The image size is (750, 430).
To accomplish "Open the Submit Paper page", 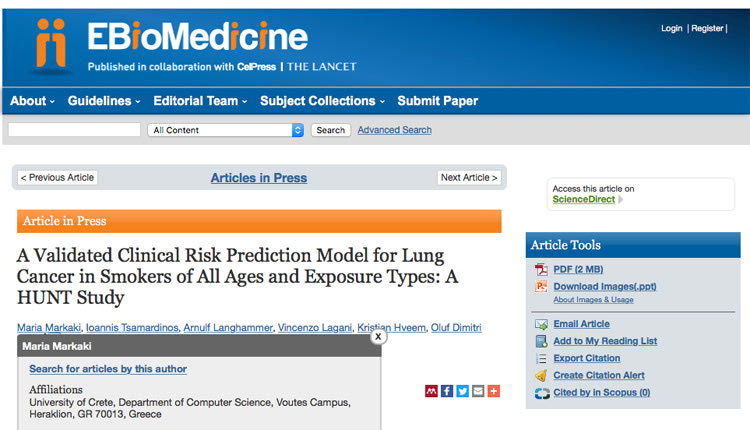I will (x=438, y=101).
